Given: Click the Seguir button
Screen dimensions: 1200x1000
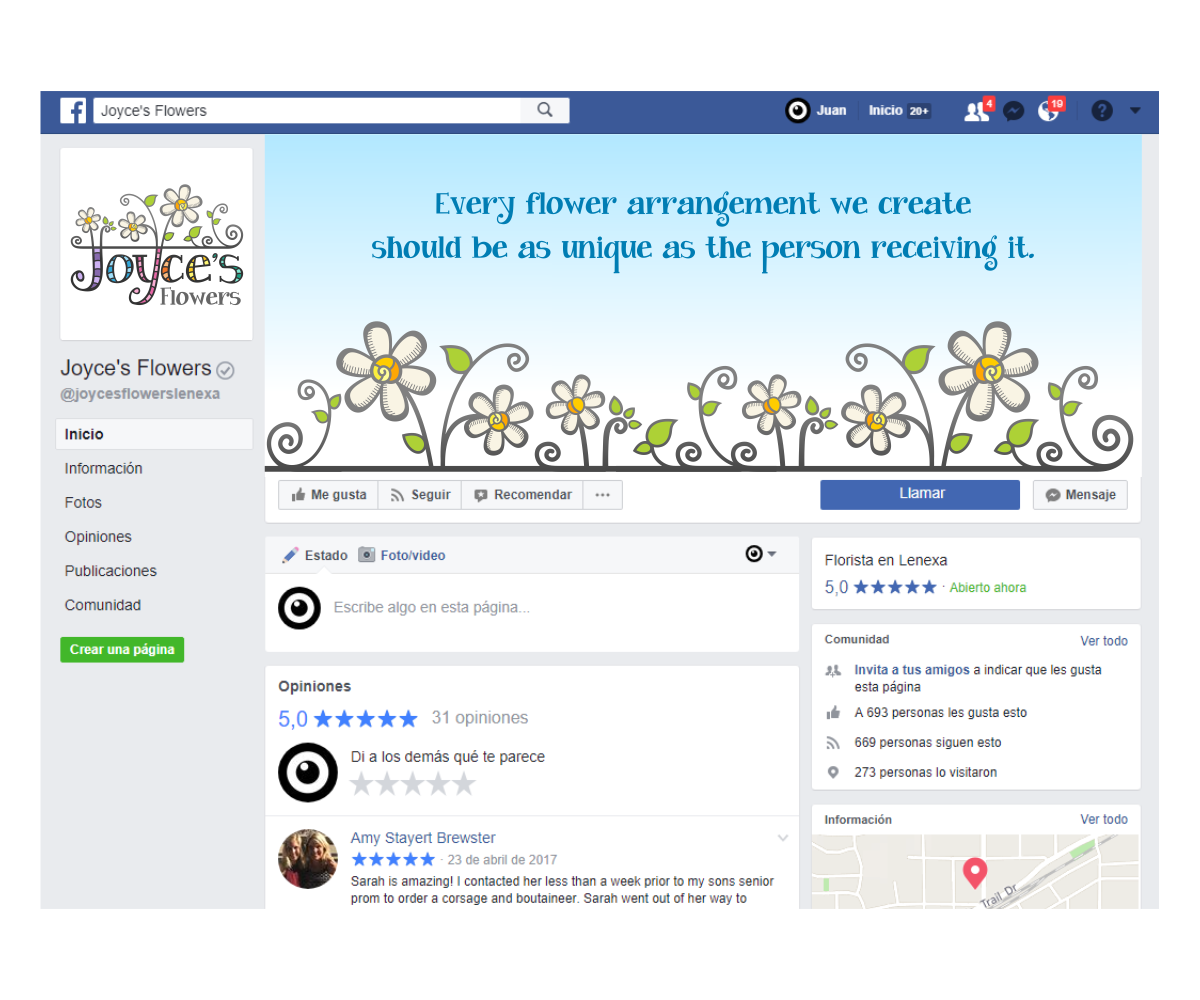Looking at the screenshot, I should point(420,495).
